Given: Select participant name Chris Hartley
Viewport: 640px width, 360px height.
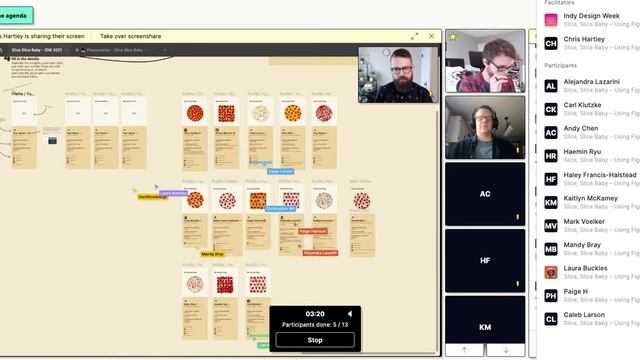Looking at the screenshot, I should click(584, 39).
